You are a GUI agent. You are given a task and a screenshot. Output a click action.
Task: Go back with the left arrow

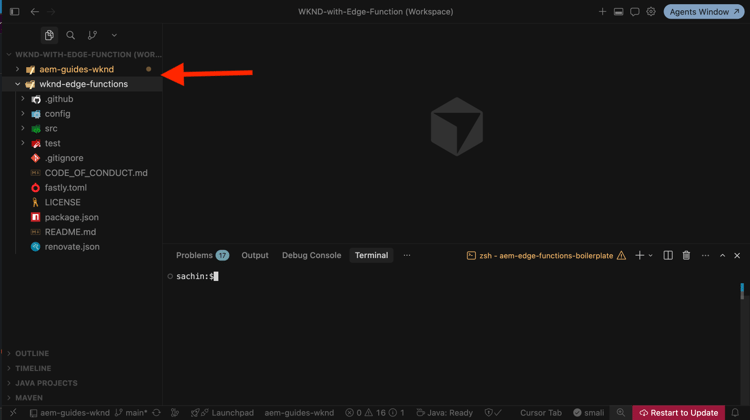(34, 11)
